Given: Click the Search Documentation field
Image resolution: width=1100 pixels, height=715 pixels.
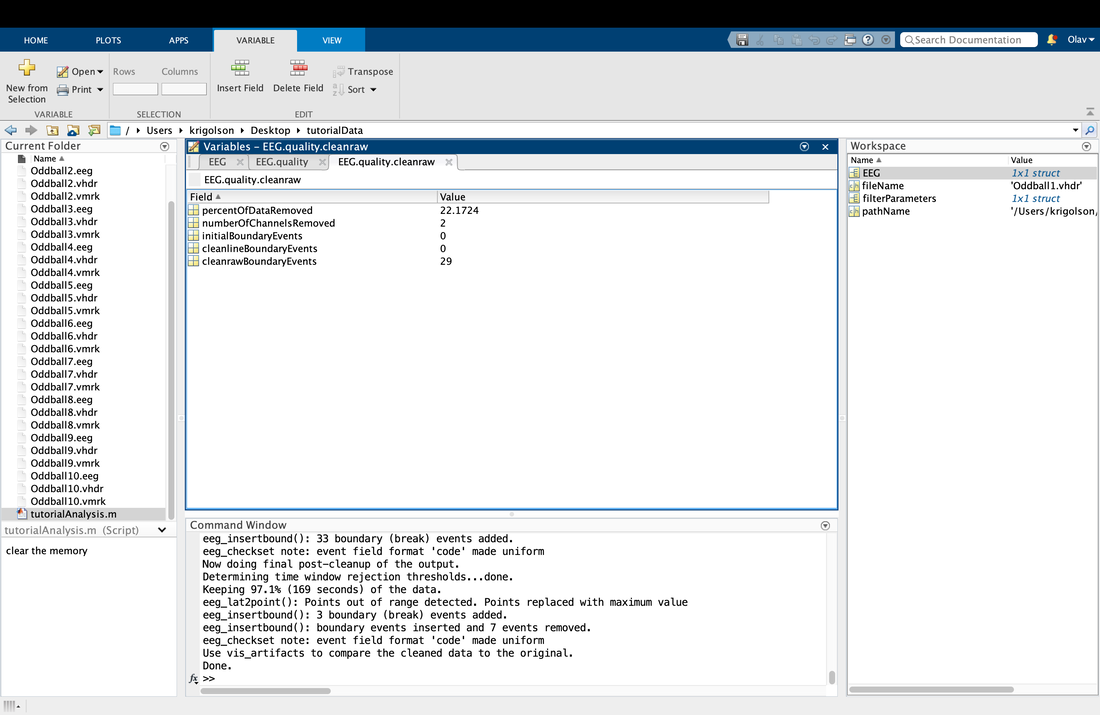Looking at the screenshot, I should [x=969, y=40].
